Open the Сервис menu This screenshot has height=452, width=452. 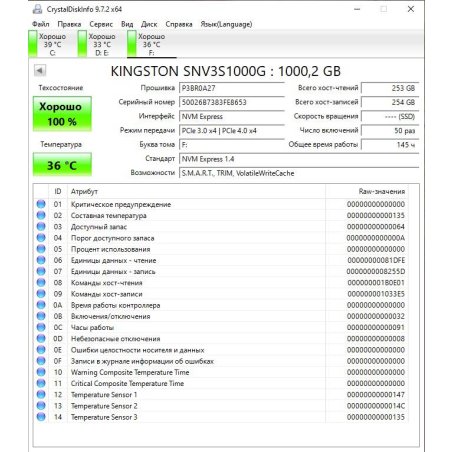(101, 24)
